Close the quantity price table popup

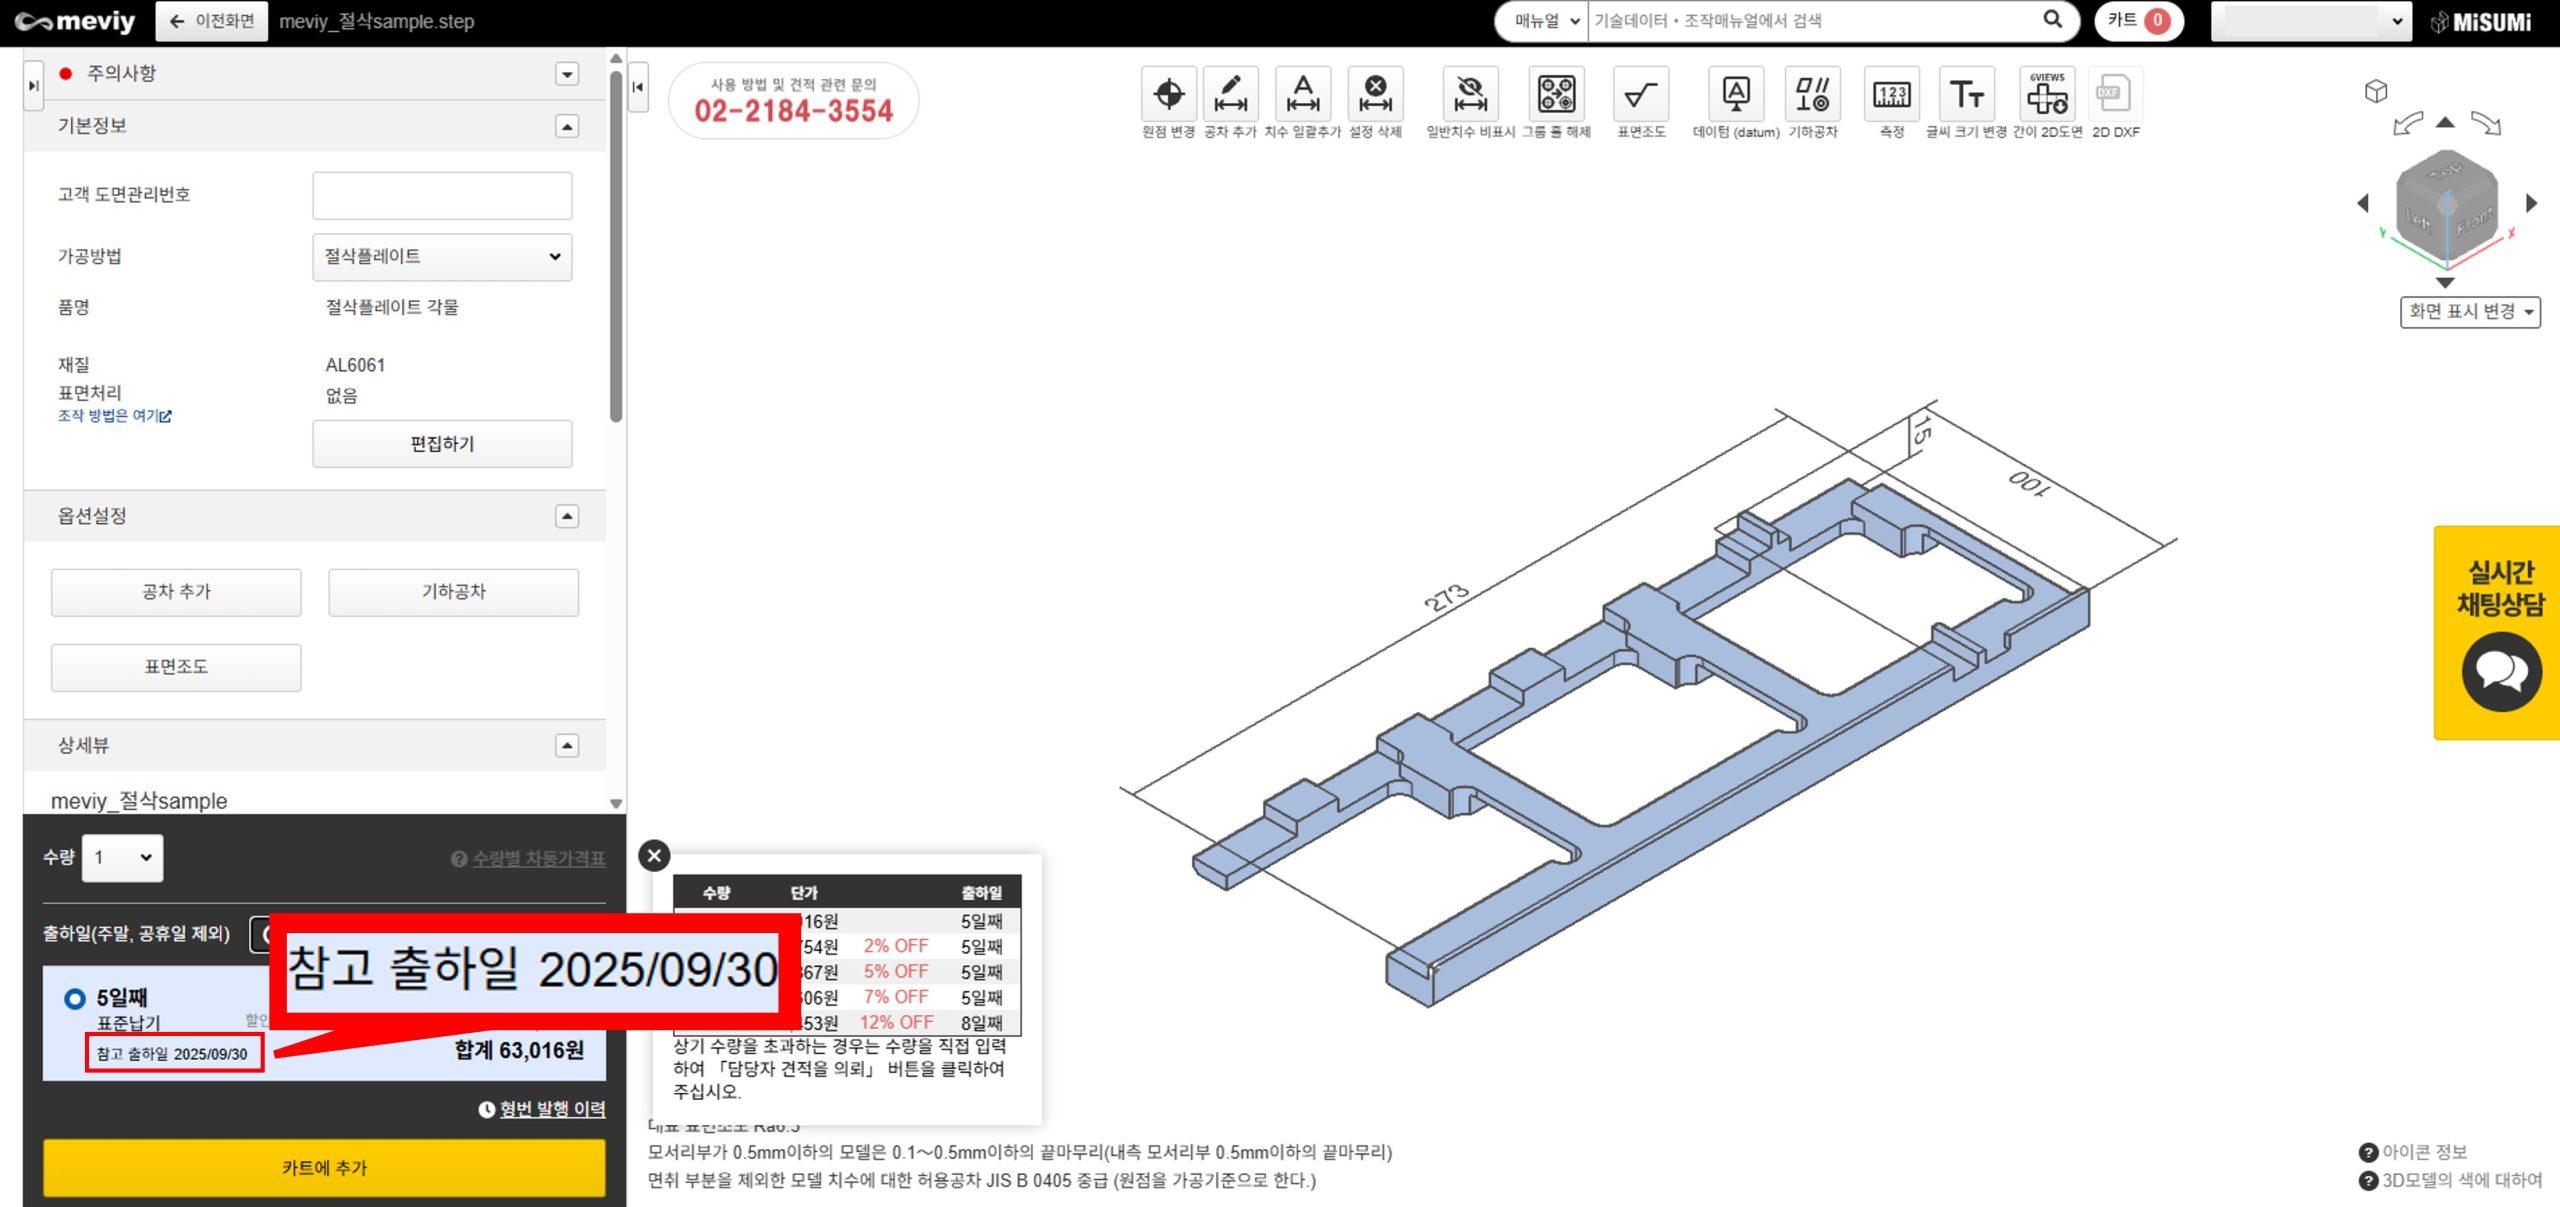coord(654,856)
